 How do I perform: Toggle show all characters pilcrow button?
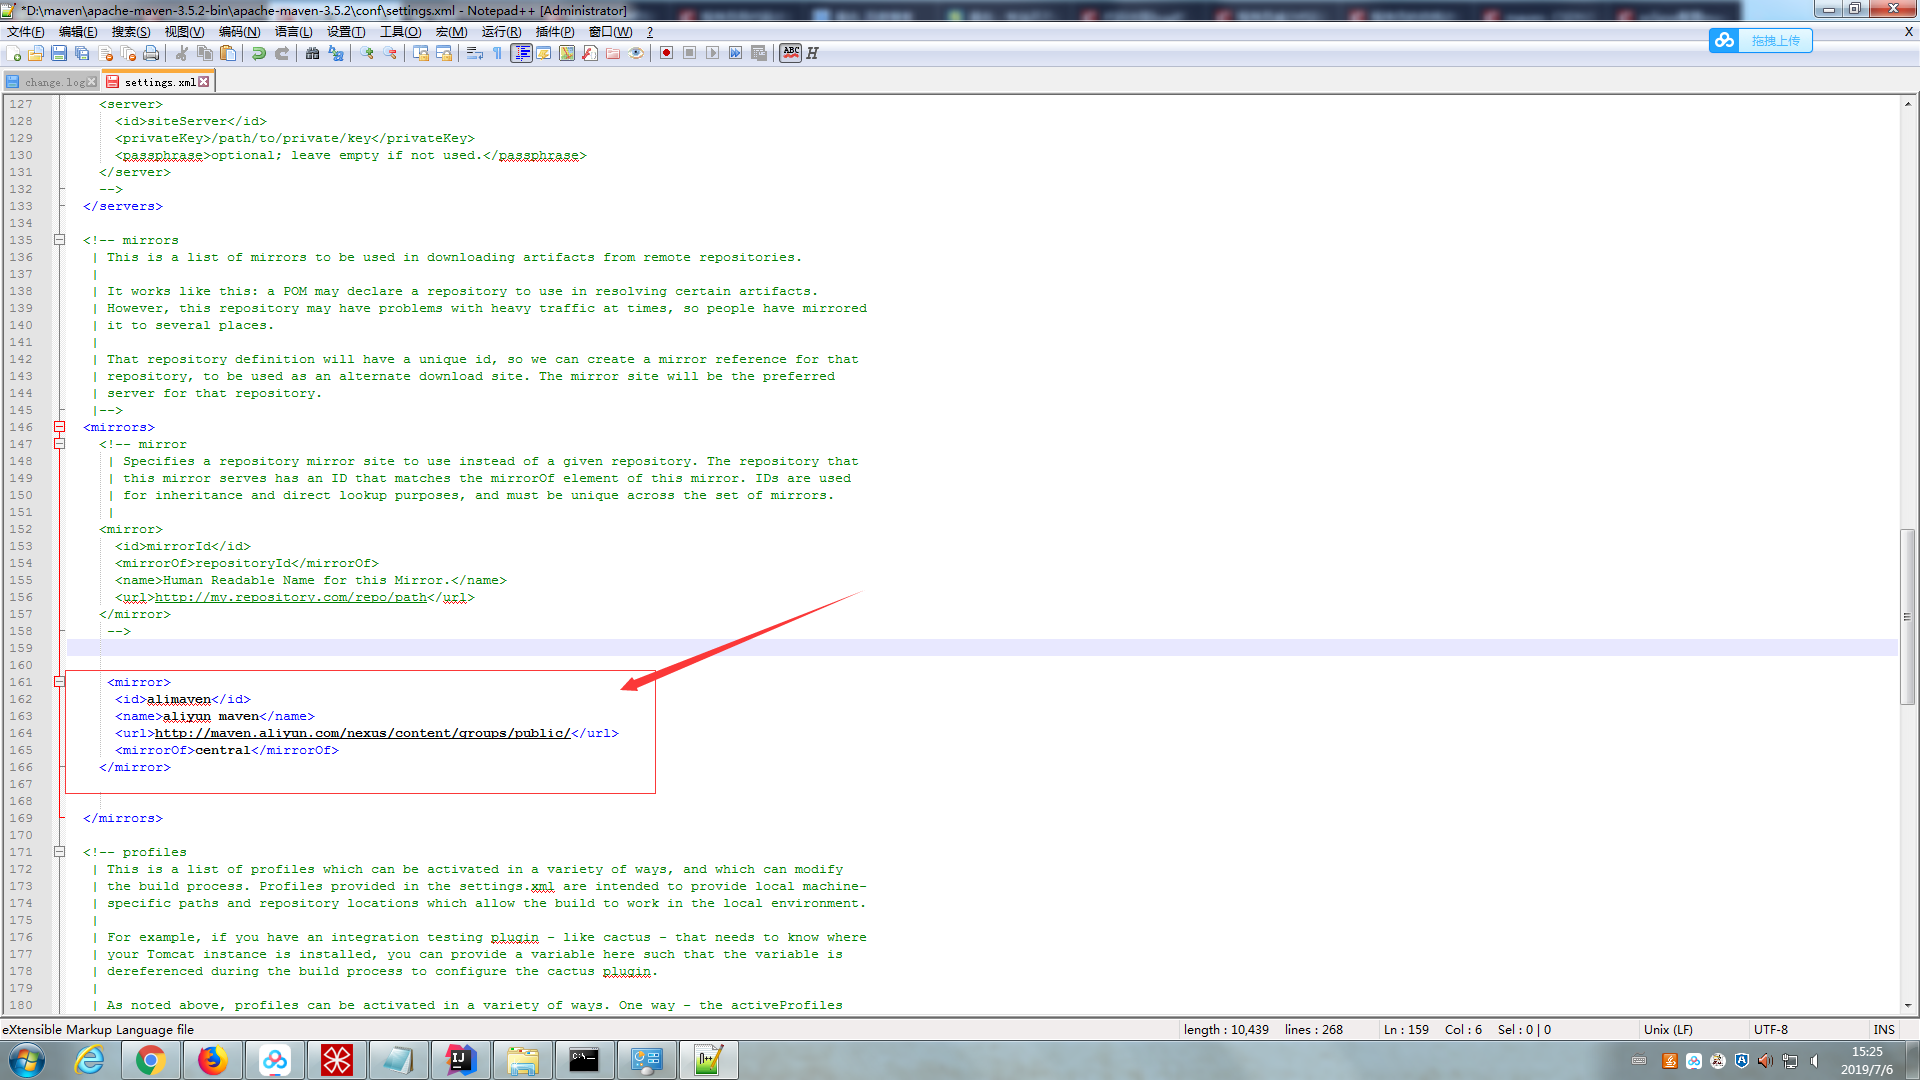[x=497, y=53]
